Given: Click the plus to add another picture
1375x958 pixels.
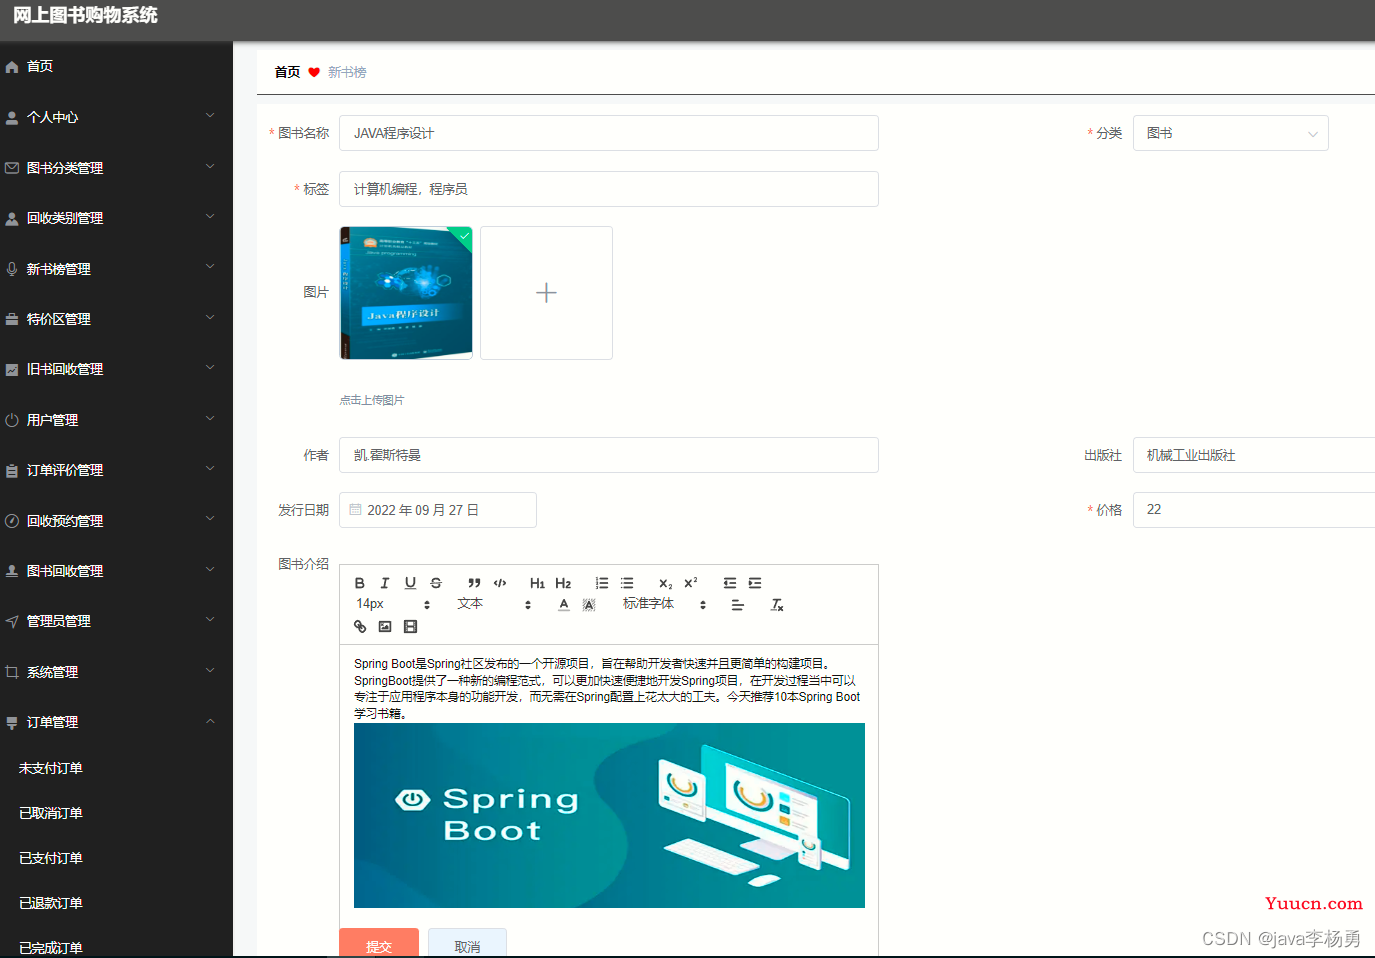Looking at the screenshot, I should (546, 293).
